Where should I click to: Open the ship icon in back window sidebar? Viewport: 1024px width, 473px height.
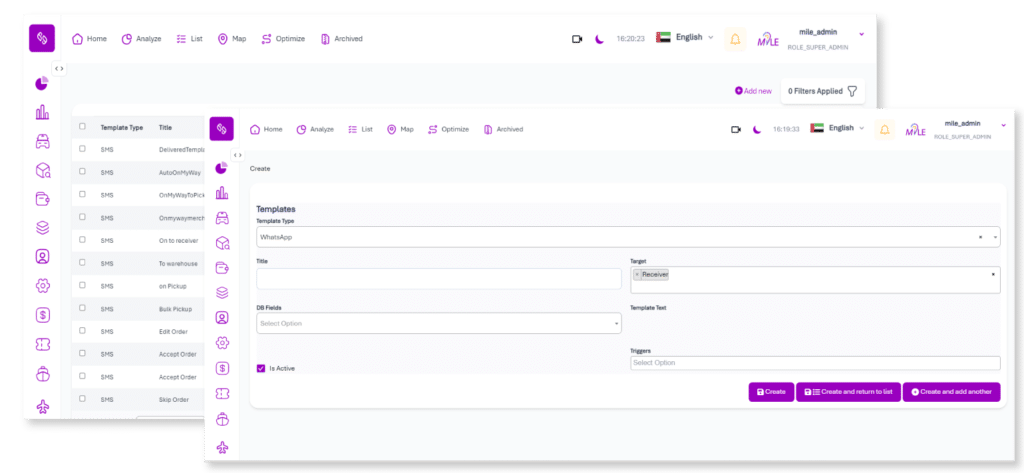point(42,374)
